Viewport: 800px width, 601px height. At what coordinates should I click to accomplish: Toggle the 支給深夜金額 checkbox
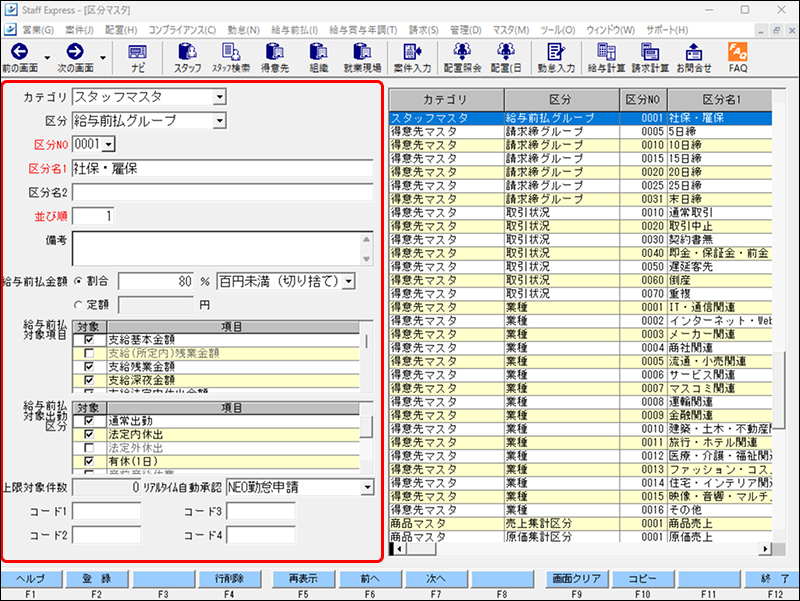click(x=89, y=380)
